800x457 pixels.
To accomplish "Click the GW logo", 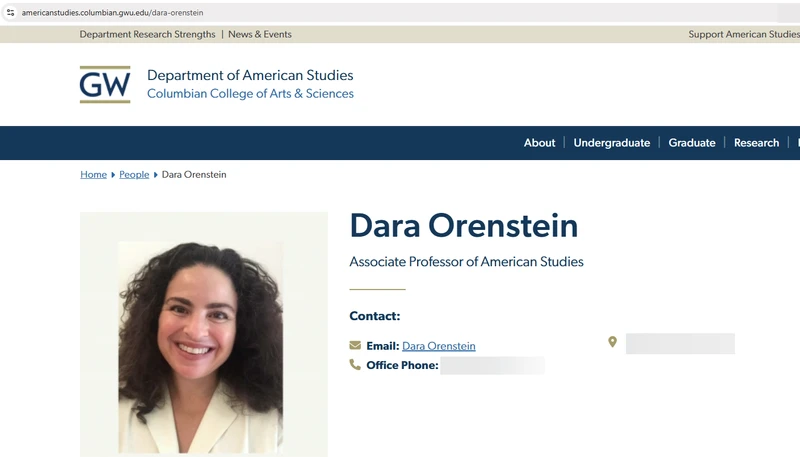I will click(105, 84).
